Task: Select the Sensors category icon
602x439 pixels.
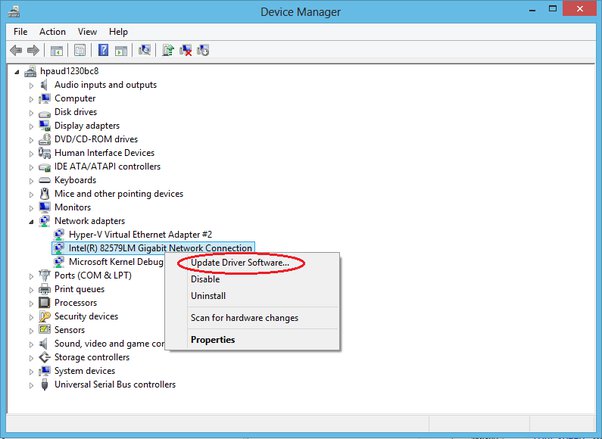Action: click(45, 330)
